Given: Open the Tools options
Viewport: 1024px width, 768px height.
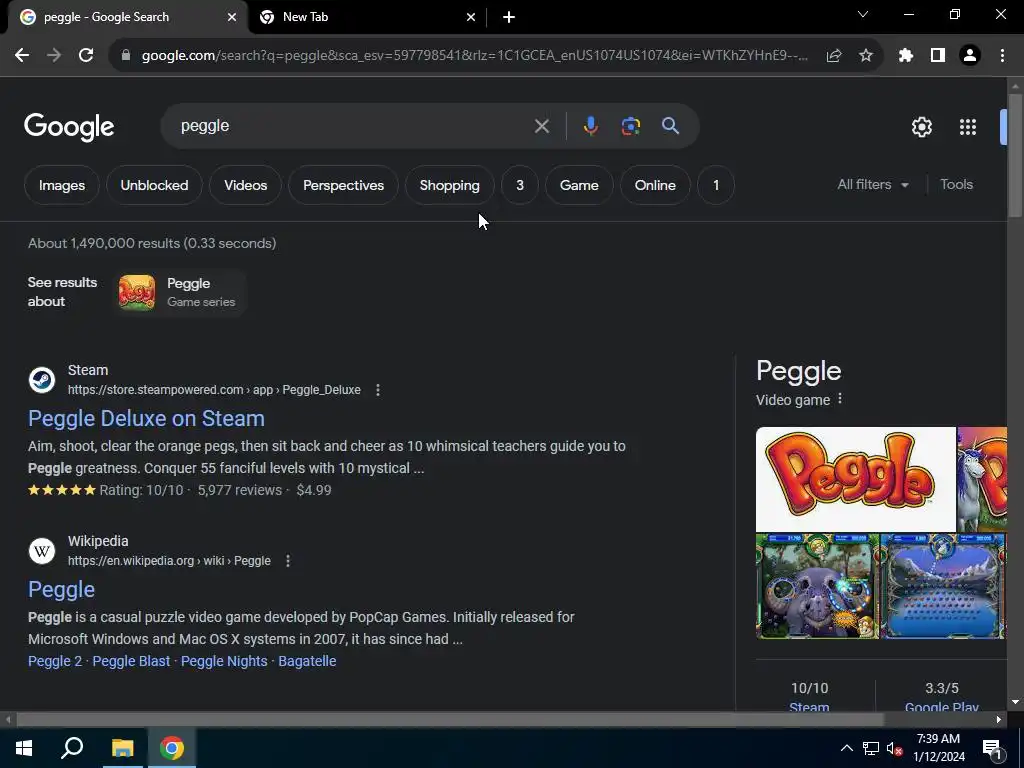Looking at the screenshot, I should 956,185.
